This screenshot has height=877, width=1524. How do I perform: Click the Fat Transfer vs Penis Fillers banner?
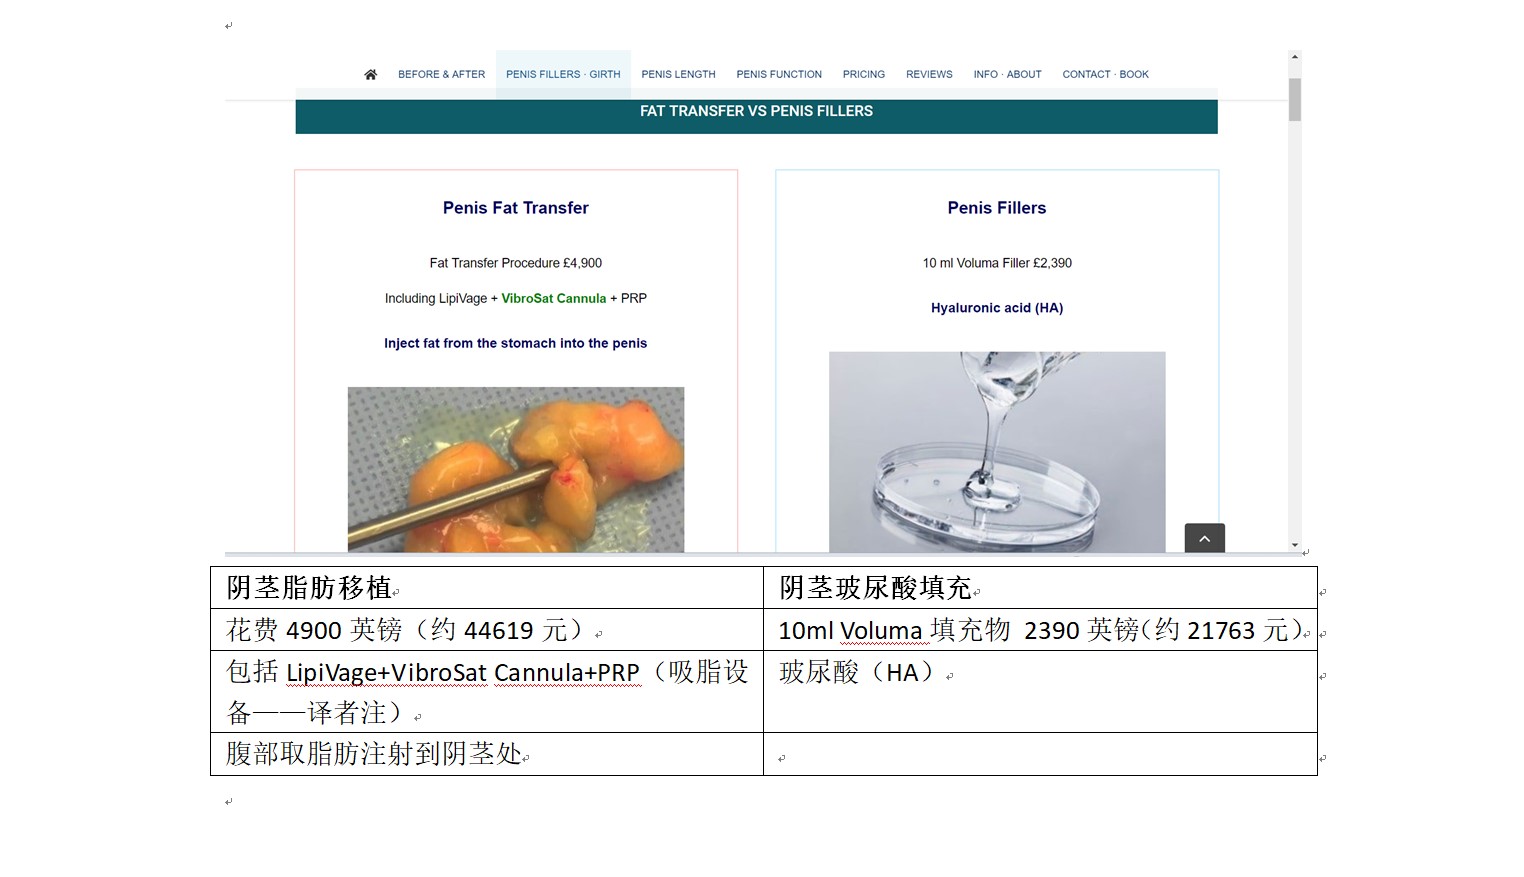(x=756, y=112)
